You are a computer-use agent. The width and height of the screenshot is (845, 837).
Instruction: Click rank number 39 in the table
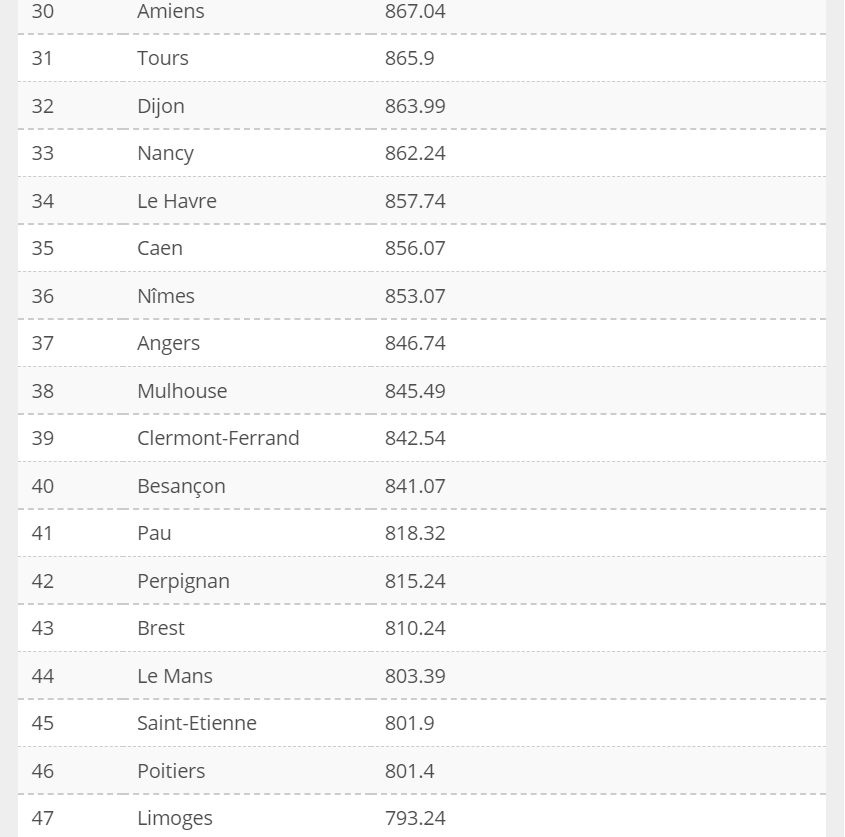coord(42,438)
